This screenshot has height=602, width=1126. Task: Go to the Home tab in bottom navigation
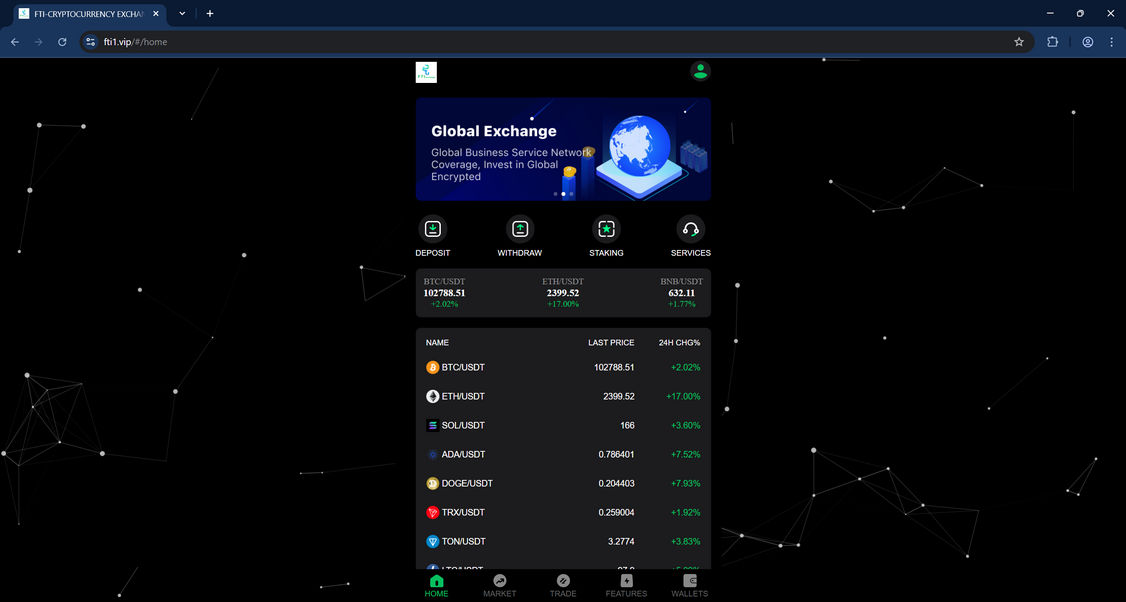tap(436, 586)
